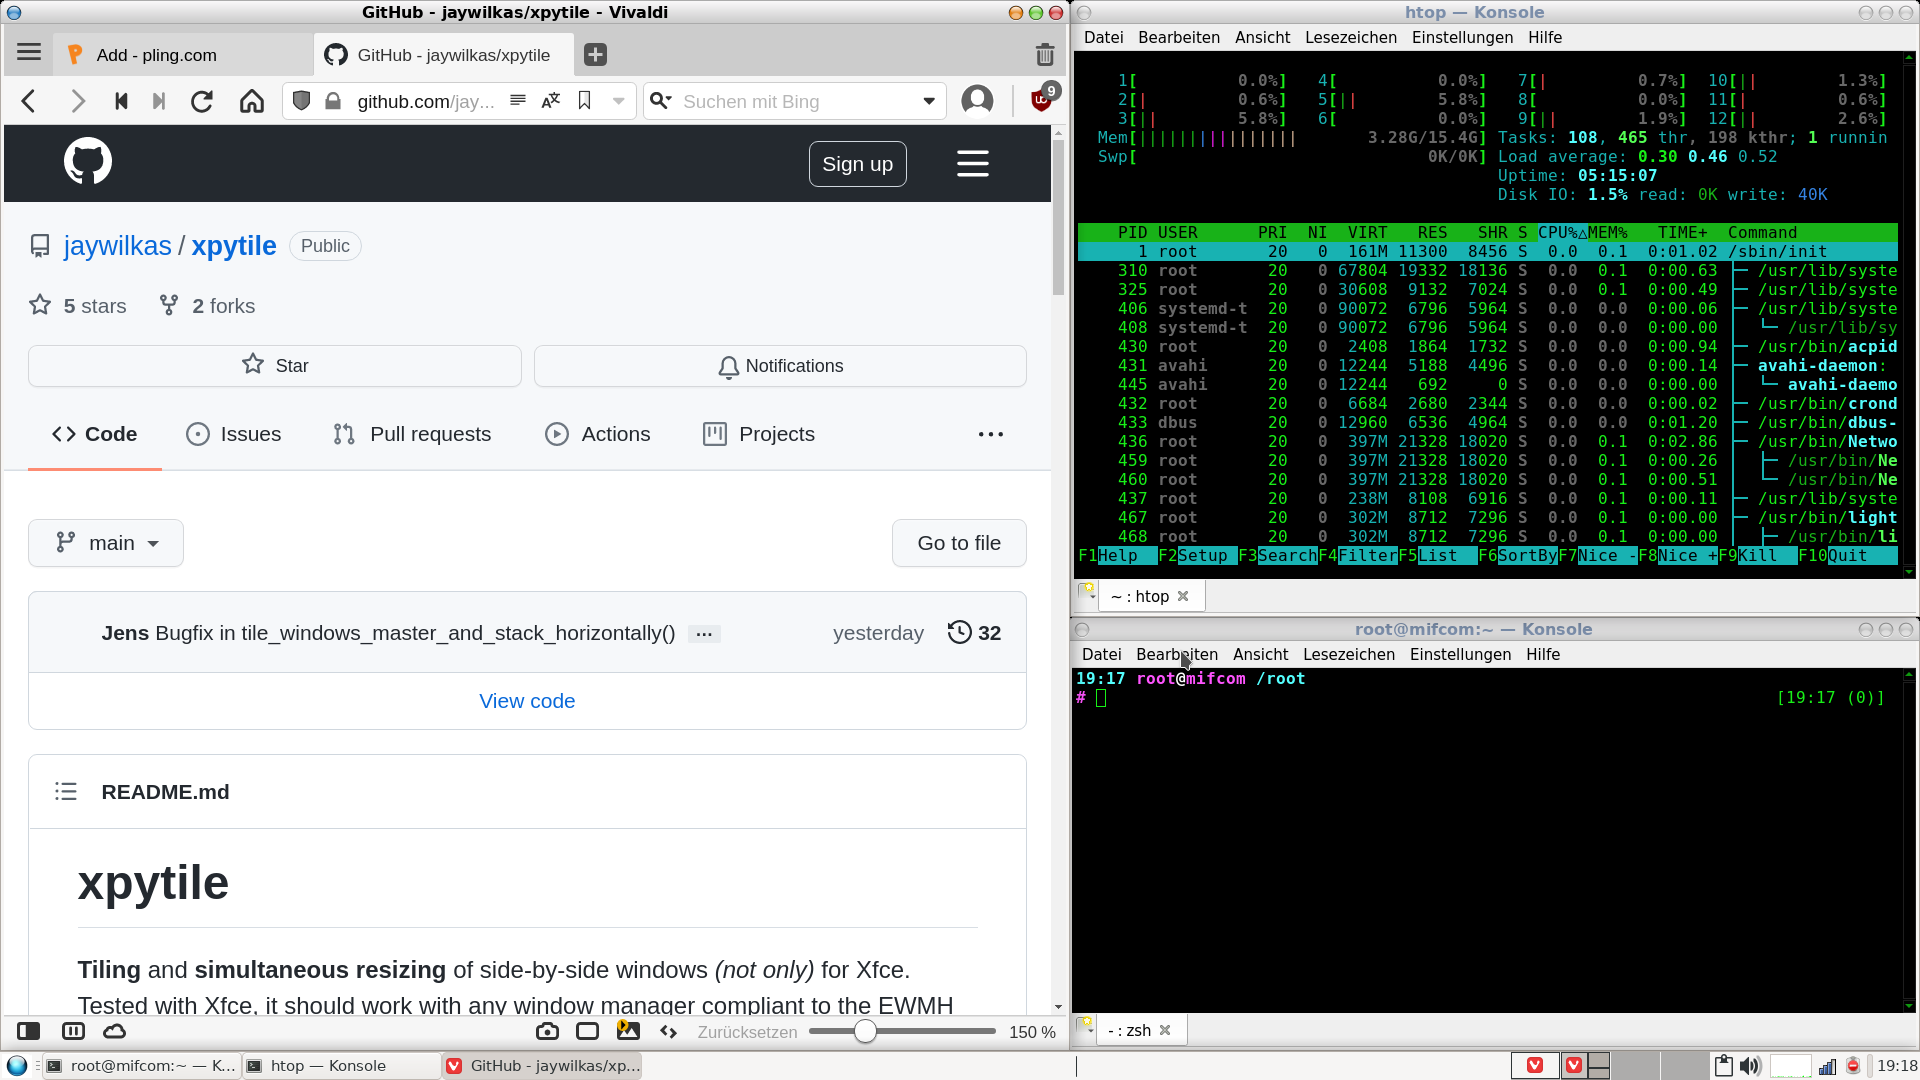
Task: Toggle images and animation loading
Action: pyautogui.click(x=628, y=1030)
